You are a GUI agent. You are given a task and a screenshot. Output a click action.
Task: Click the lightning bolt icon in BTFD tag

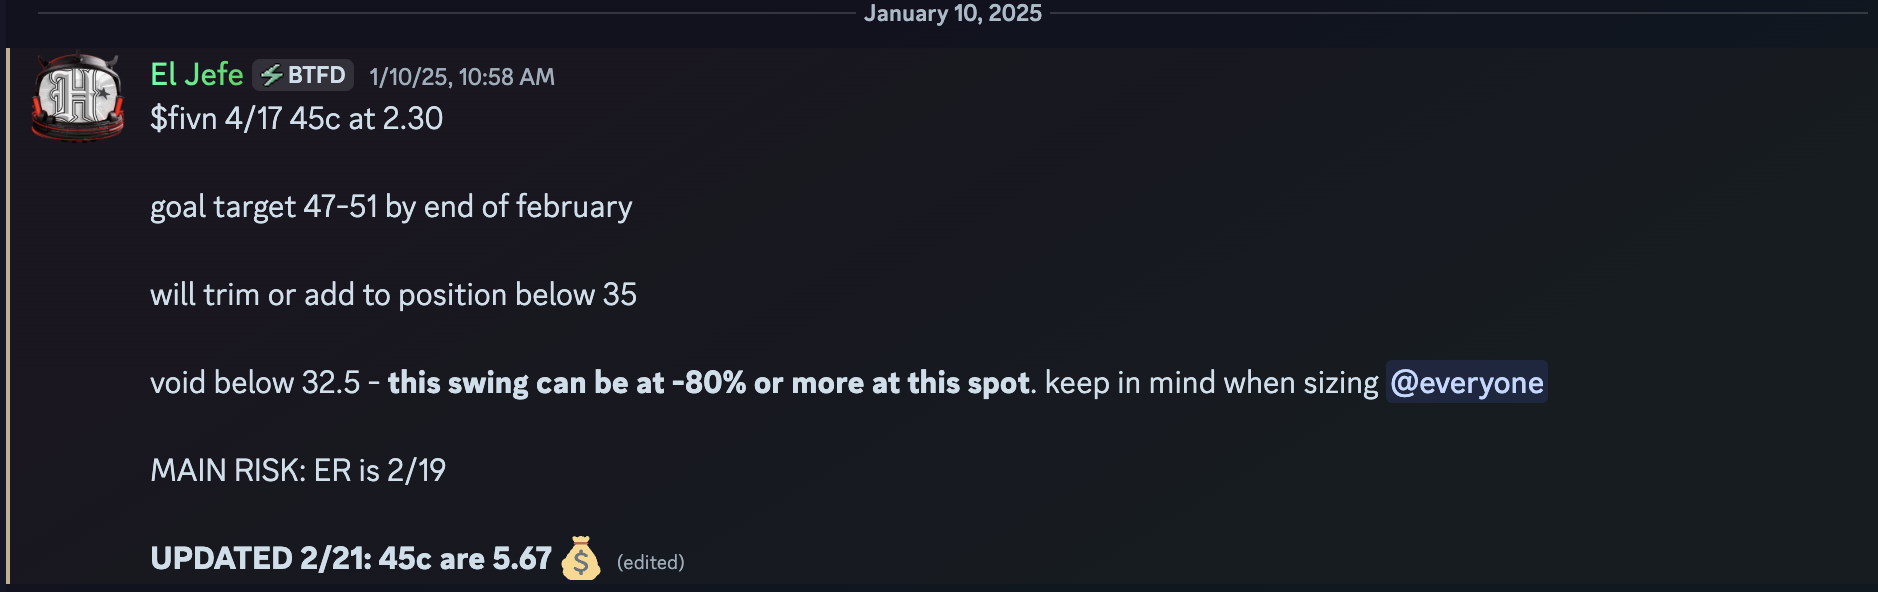coord(271,75)
